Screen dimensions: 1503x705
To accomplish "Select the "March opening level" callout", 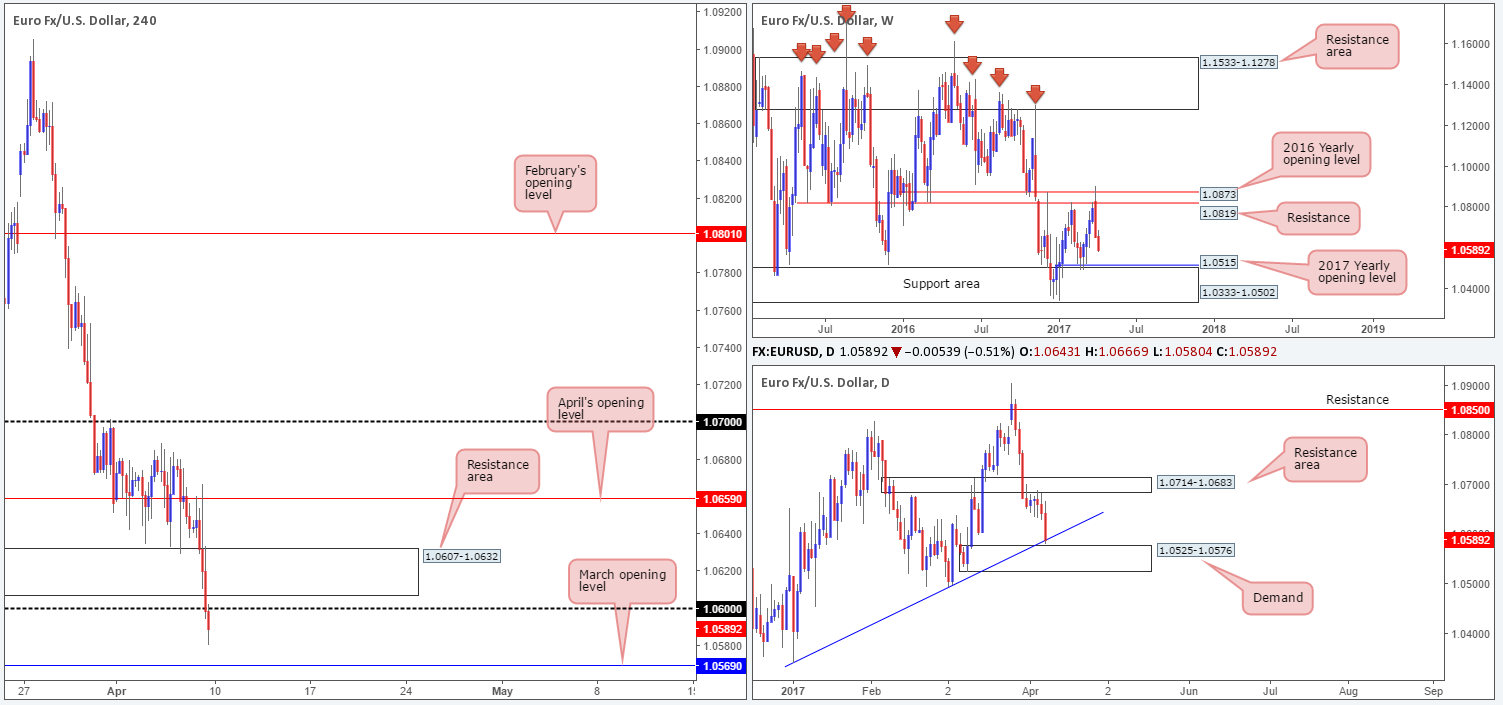I will [620, 581].
